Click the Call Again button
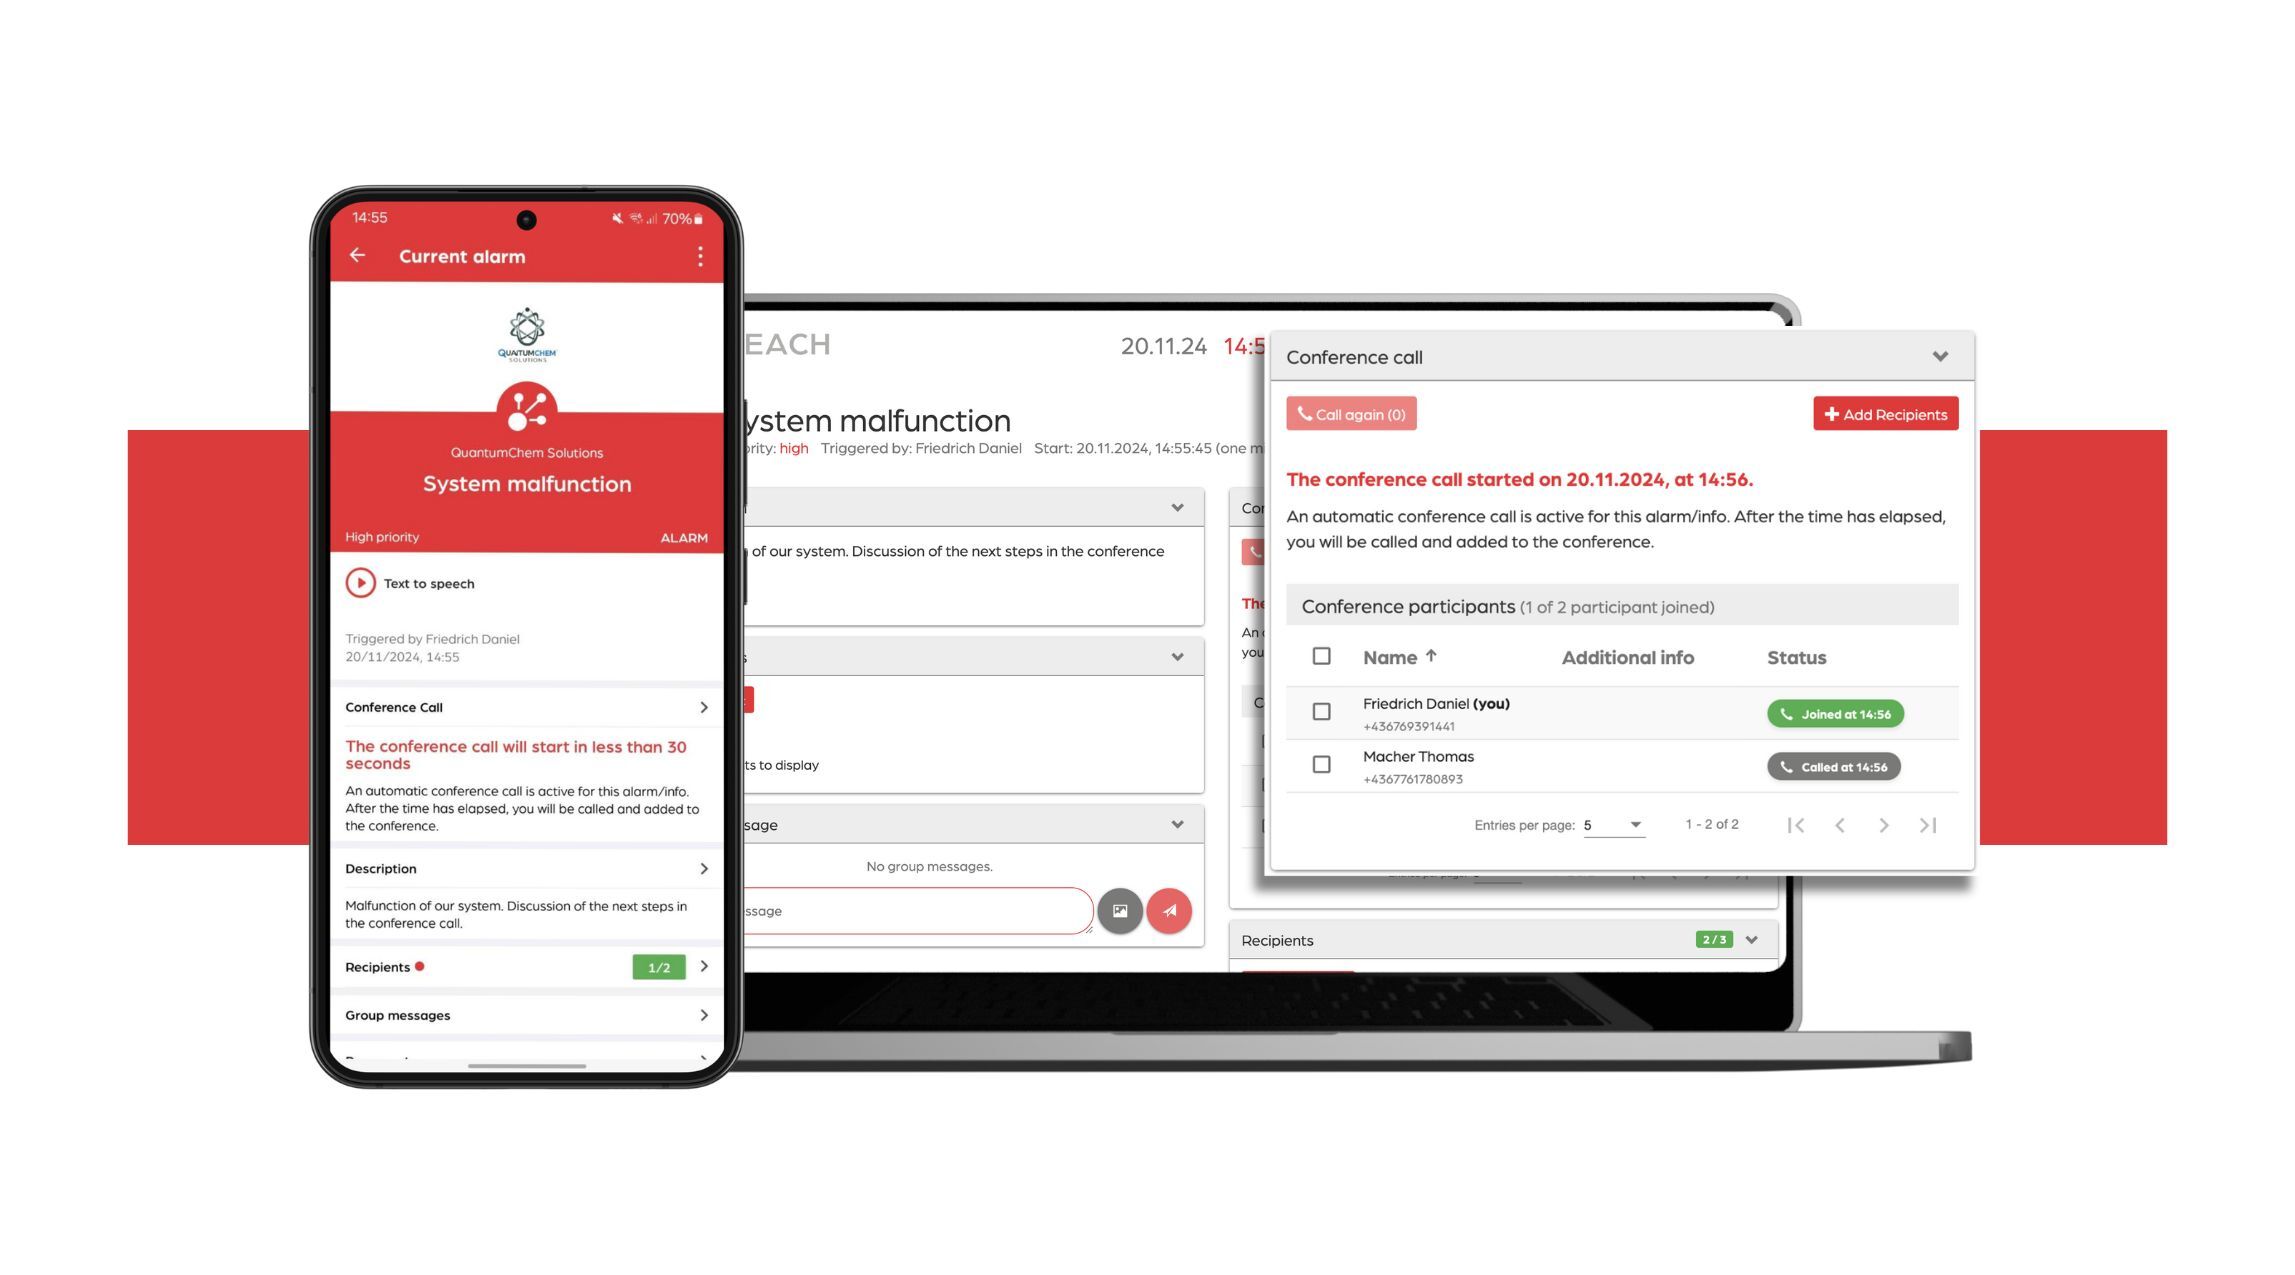2295x1275 pixels. click(x=1350, y=413)
